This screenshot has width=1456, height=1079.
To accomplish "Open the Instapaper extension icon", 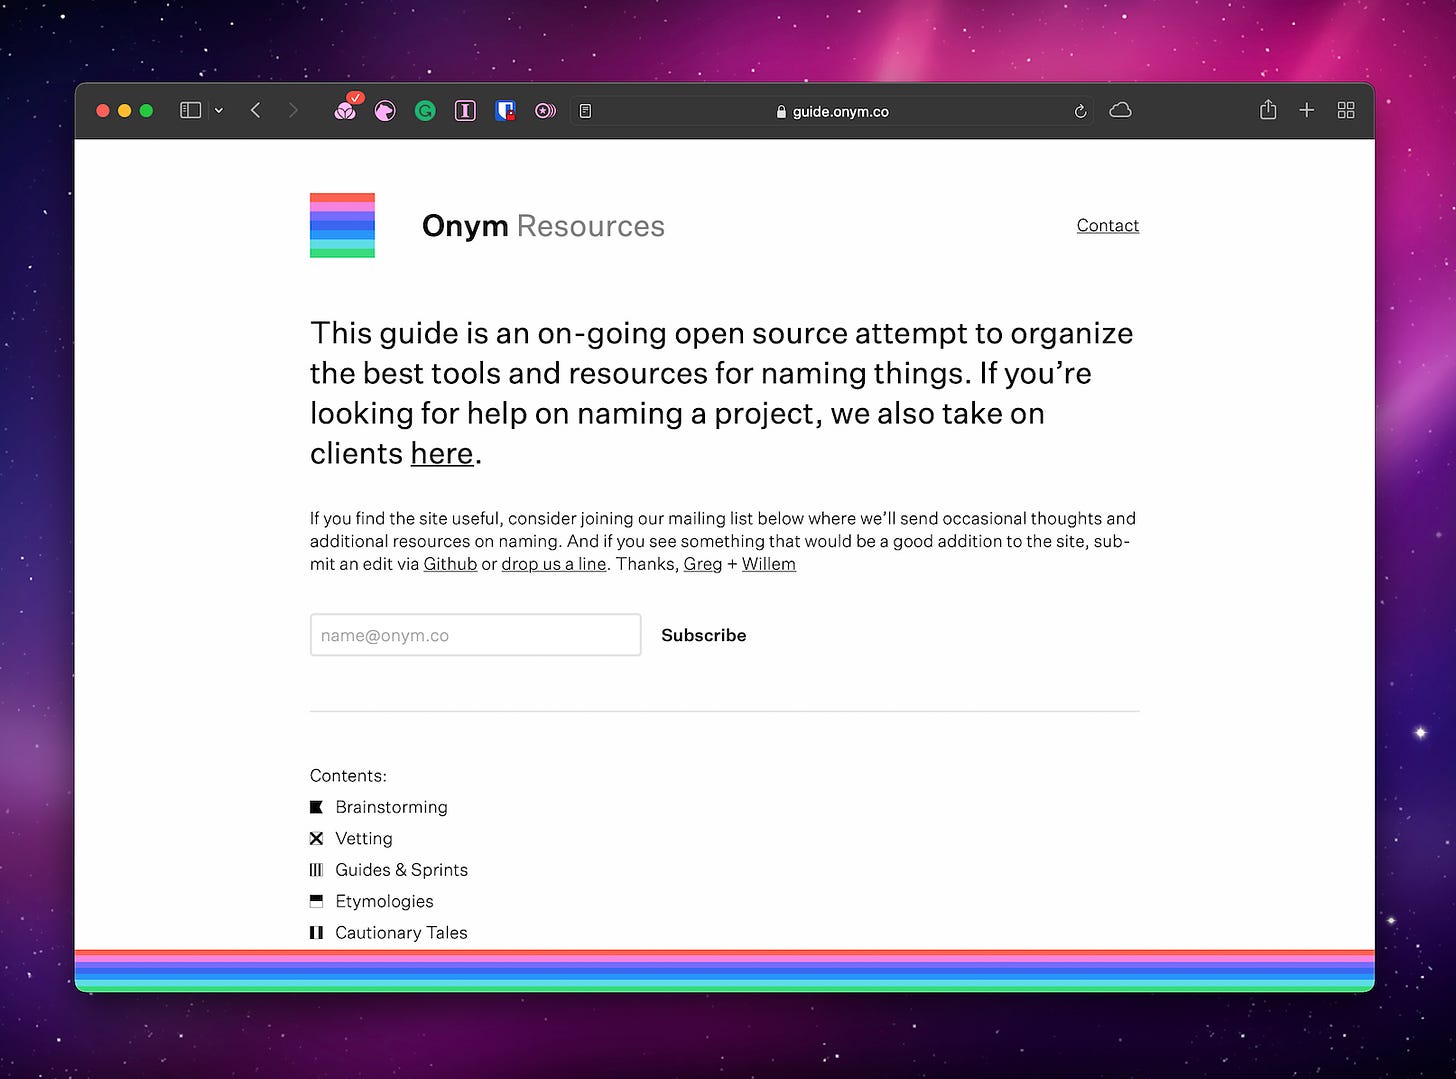I will point(465,111).
